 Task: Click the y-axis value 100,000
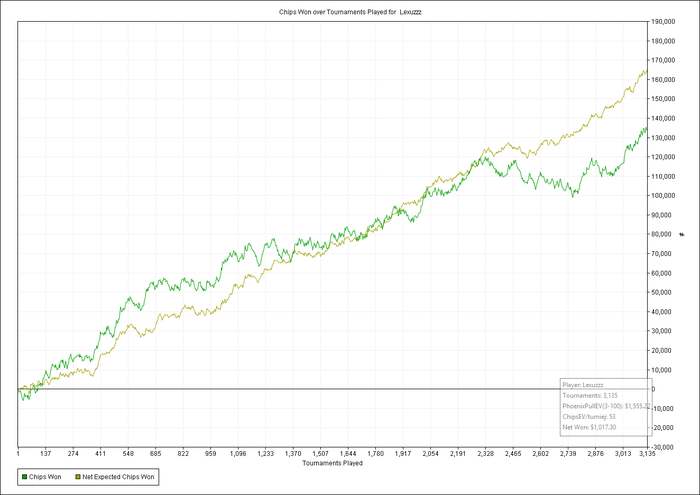pyautogui.click(x=663, y=196)
